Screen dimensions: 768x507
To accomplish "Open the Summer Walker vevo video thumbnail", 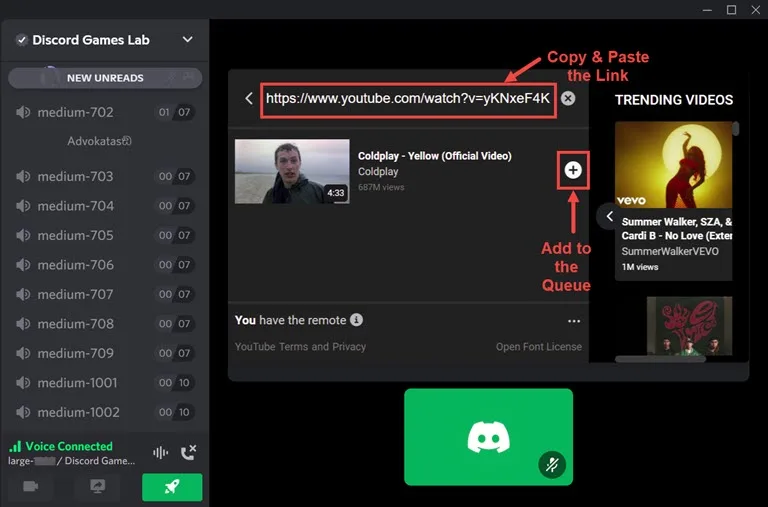I will pyautogui.click(x=673, y=165).
